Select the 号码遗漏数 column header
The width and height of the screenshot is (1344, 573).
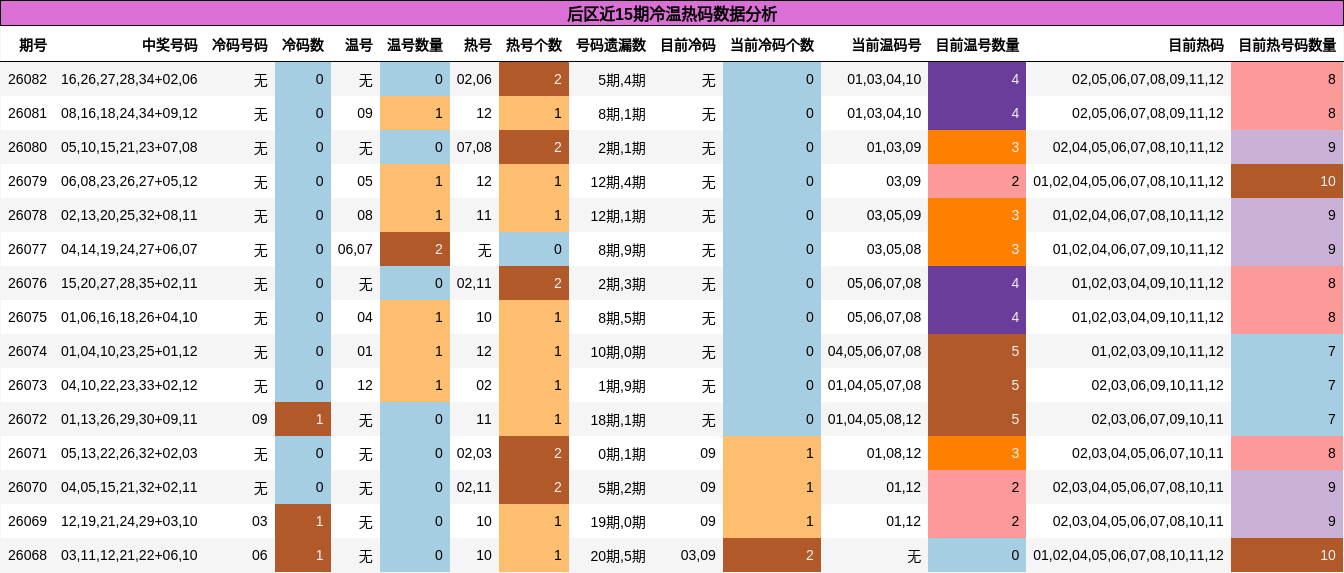pyautogui.click(x=611, y=45)
